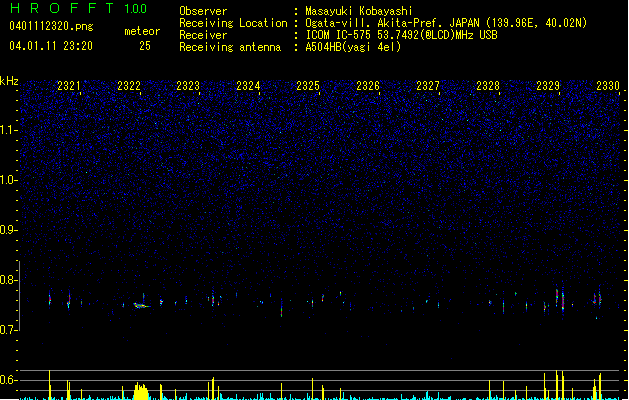629x400 pixels.
Task: Click the HROFFT 1.0.0 title text
Action: [x=79, y=8]
